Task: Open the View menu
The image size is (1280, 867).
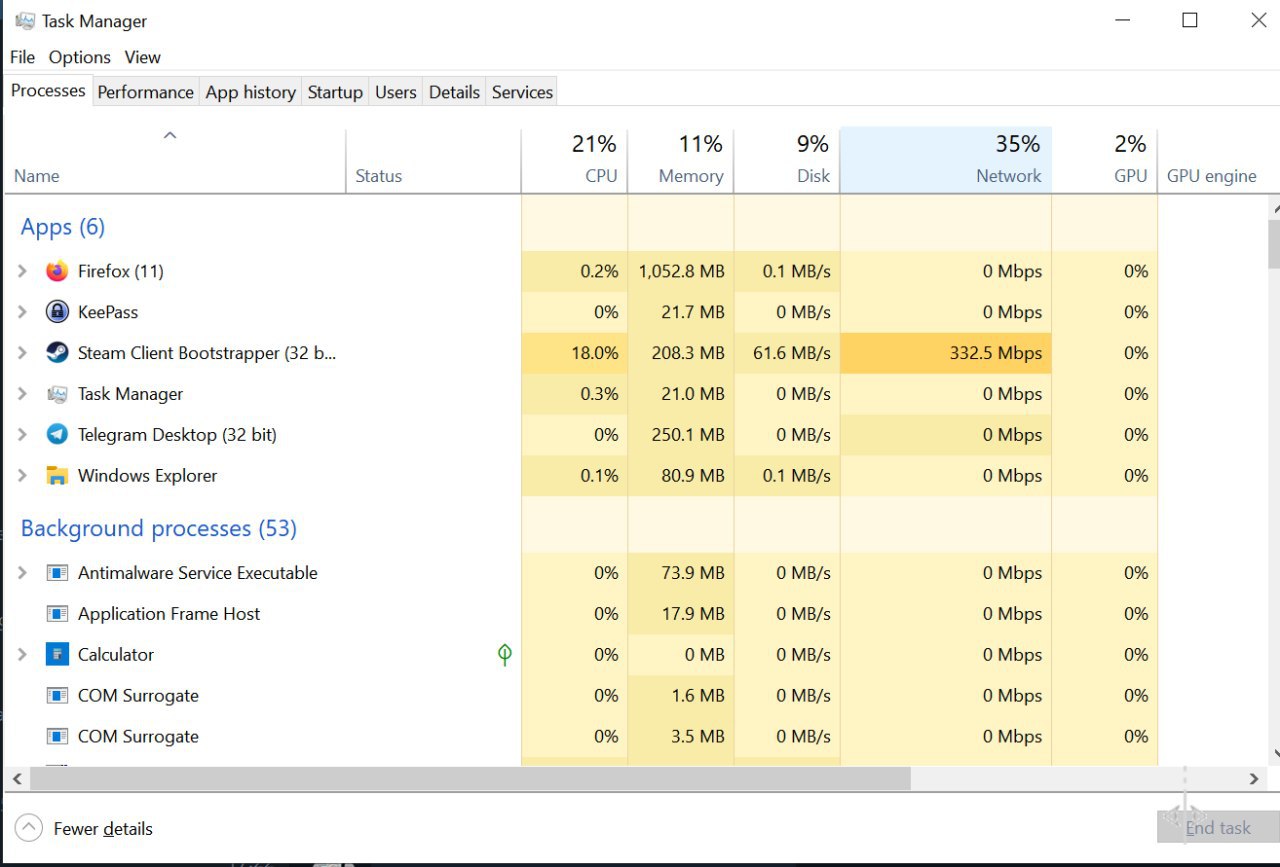Action: pyautogui.click(x=143, y=57)
